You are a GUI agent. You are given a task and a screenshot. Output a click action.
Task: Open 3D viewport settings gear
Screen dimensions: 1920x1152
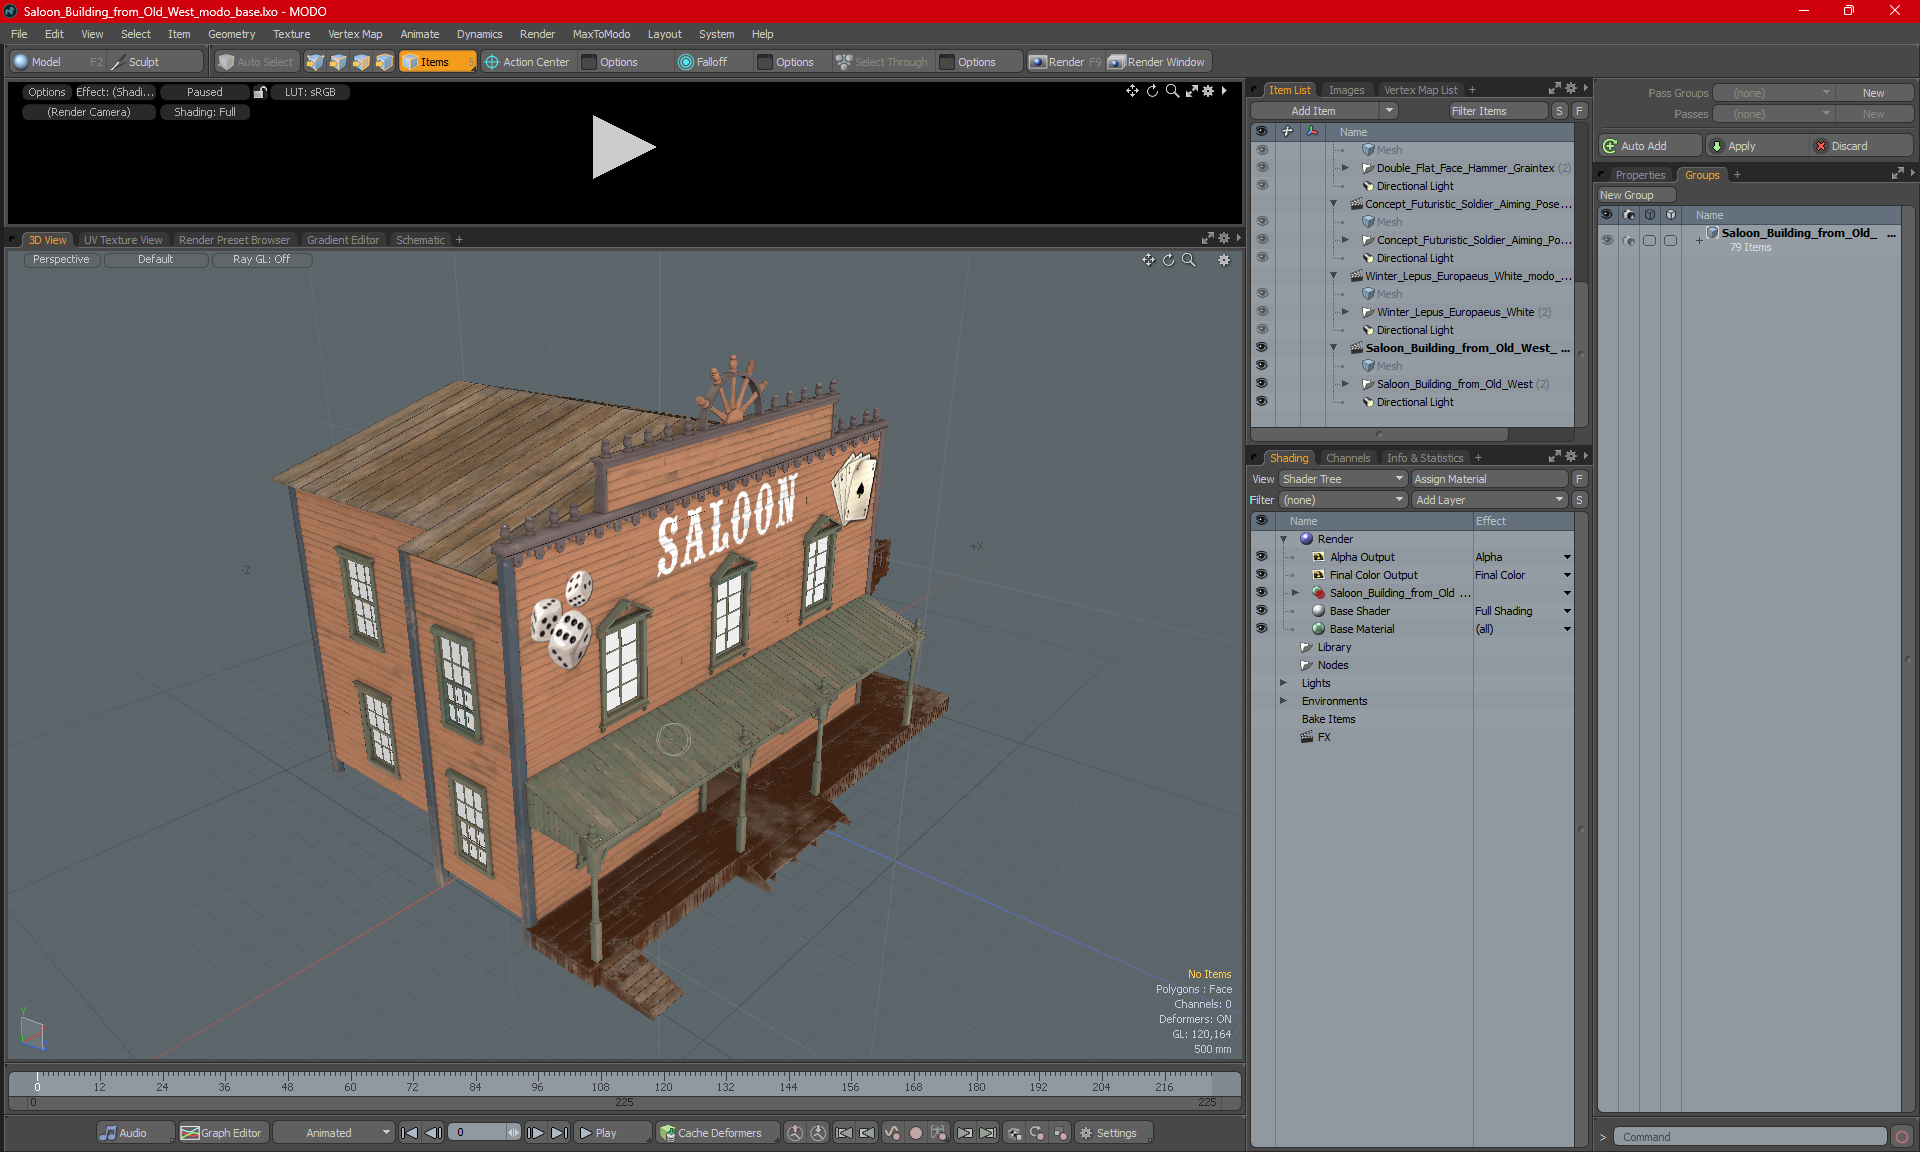[x=1223, y=260]
